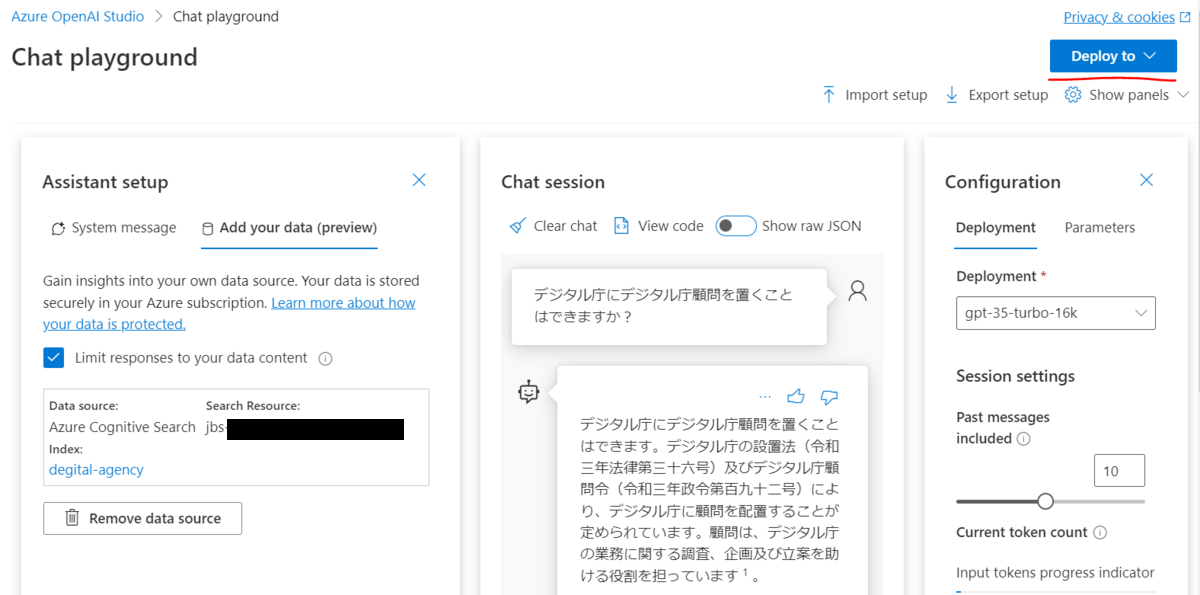Click the Export setup button
The width and height of the screenshot is (1200, 595).
click(x=996, y=95)
